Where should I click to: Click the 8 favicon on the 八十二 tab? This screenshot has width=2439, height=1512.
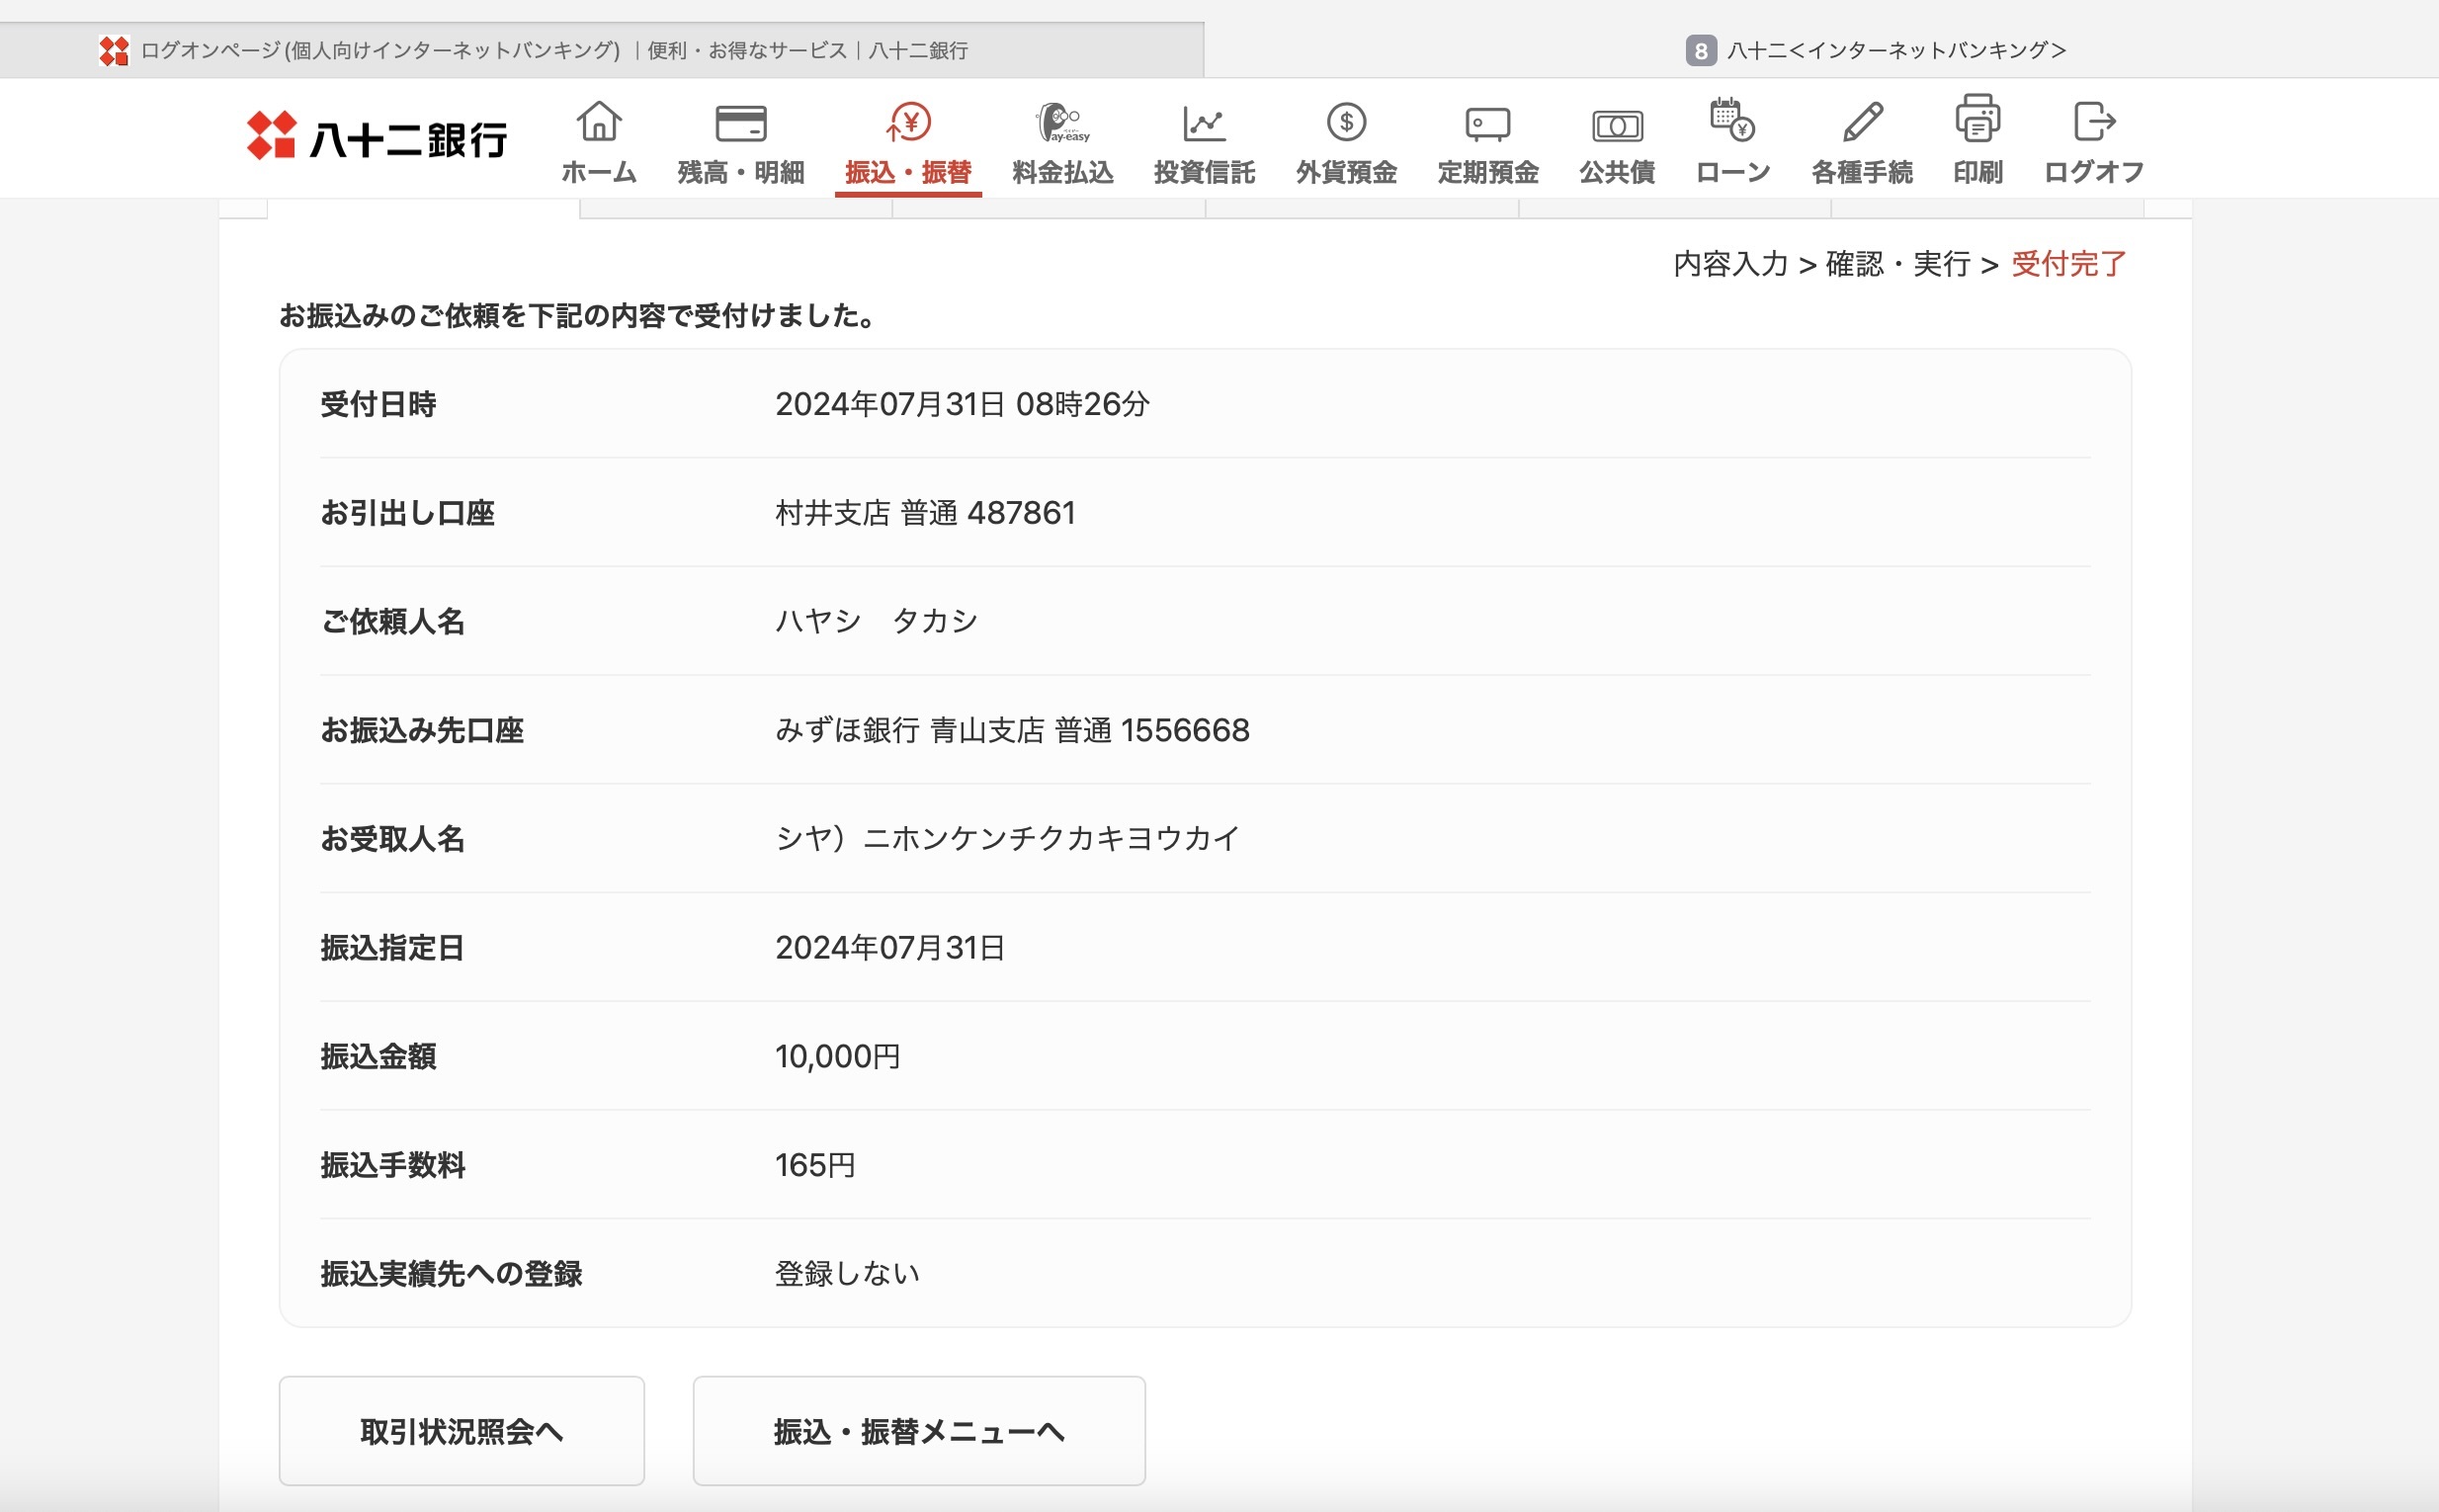(1700, 50)
